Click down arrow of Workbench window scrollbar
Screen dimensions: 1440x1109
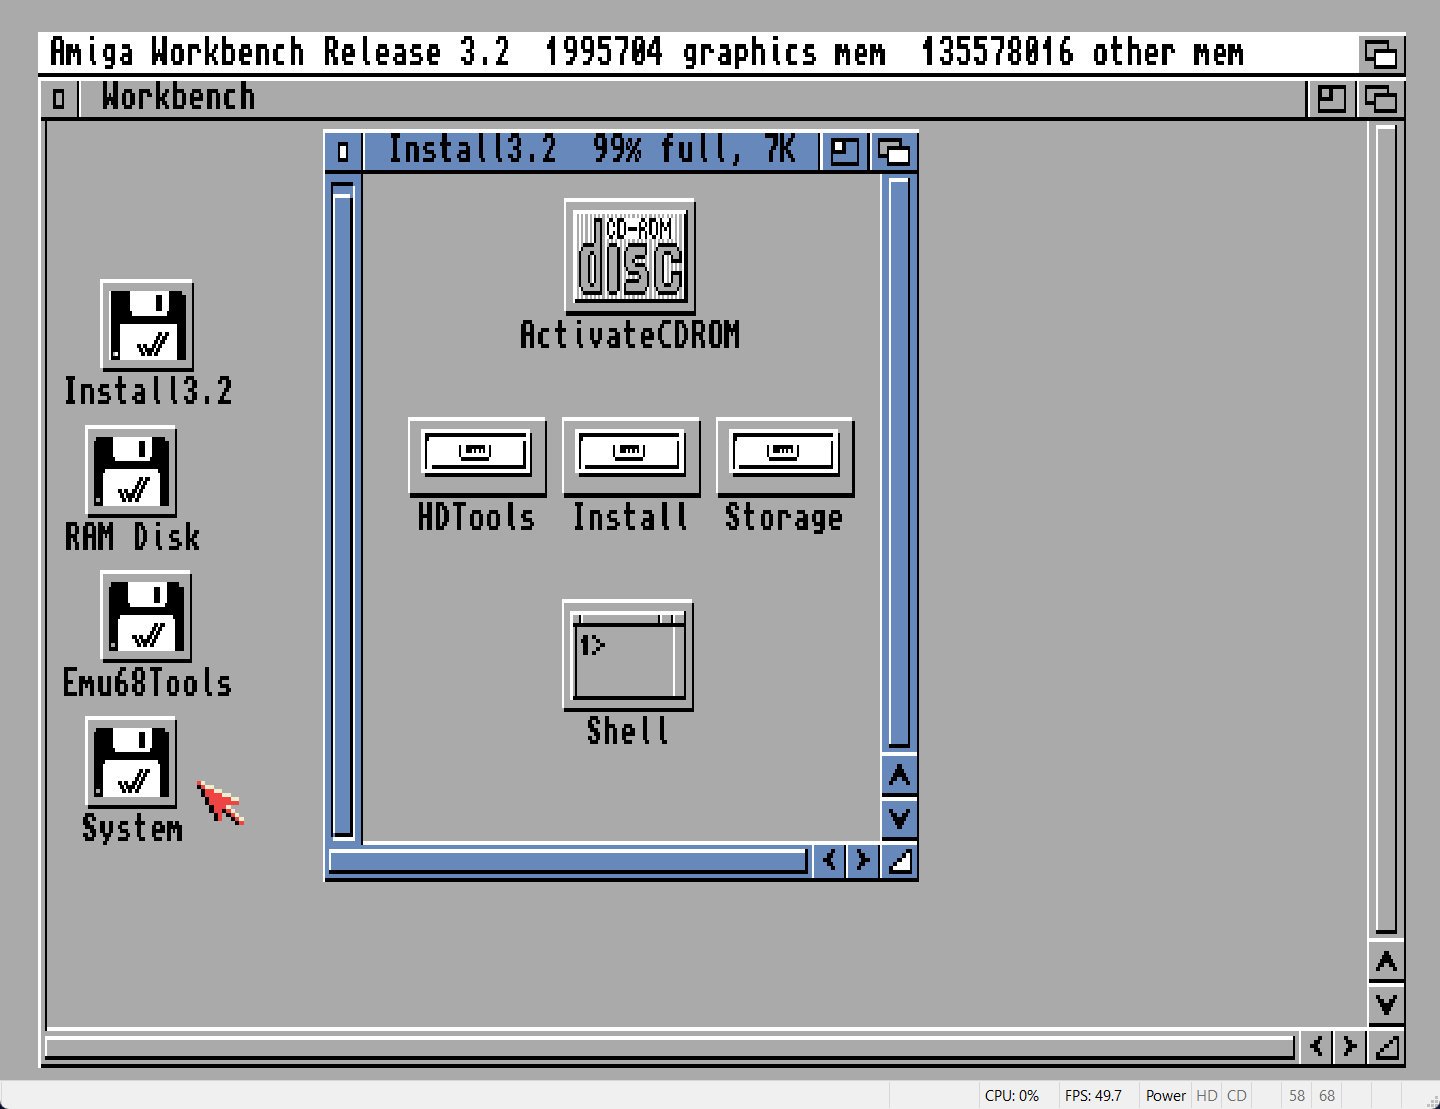[x=1386, y=1004]
